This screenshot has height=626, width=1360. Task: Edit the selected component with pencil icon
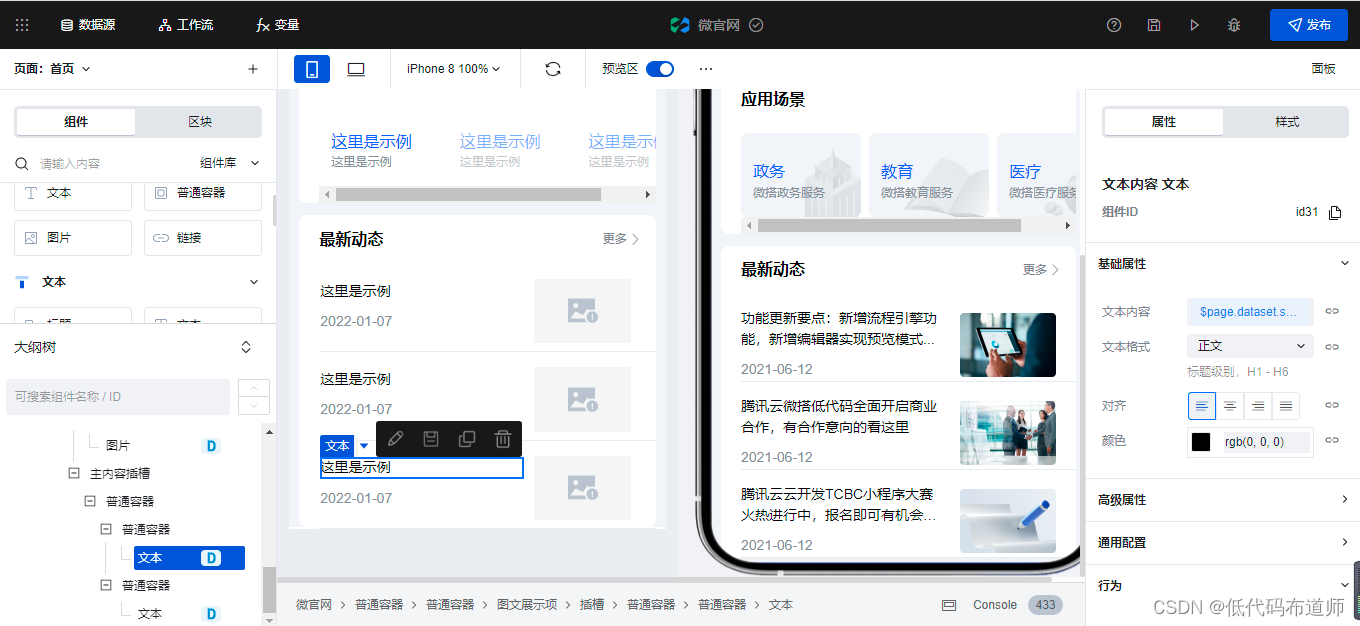point(395,438)
